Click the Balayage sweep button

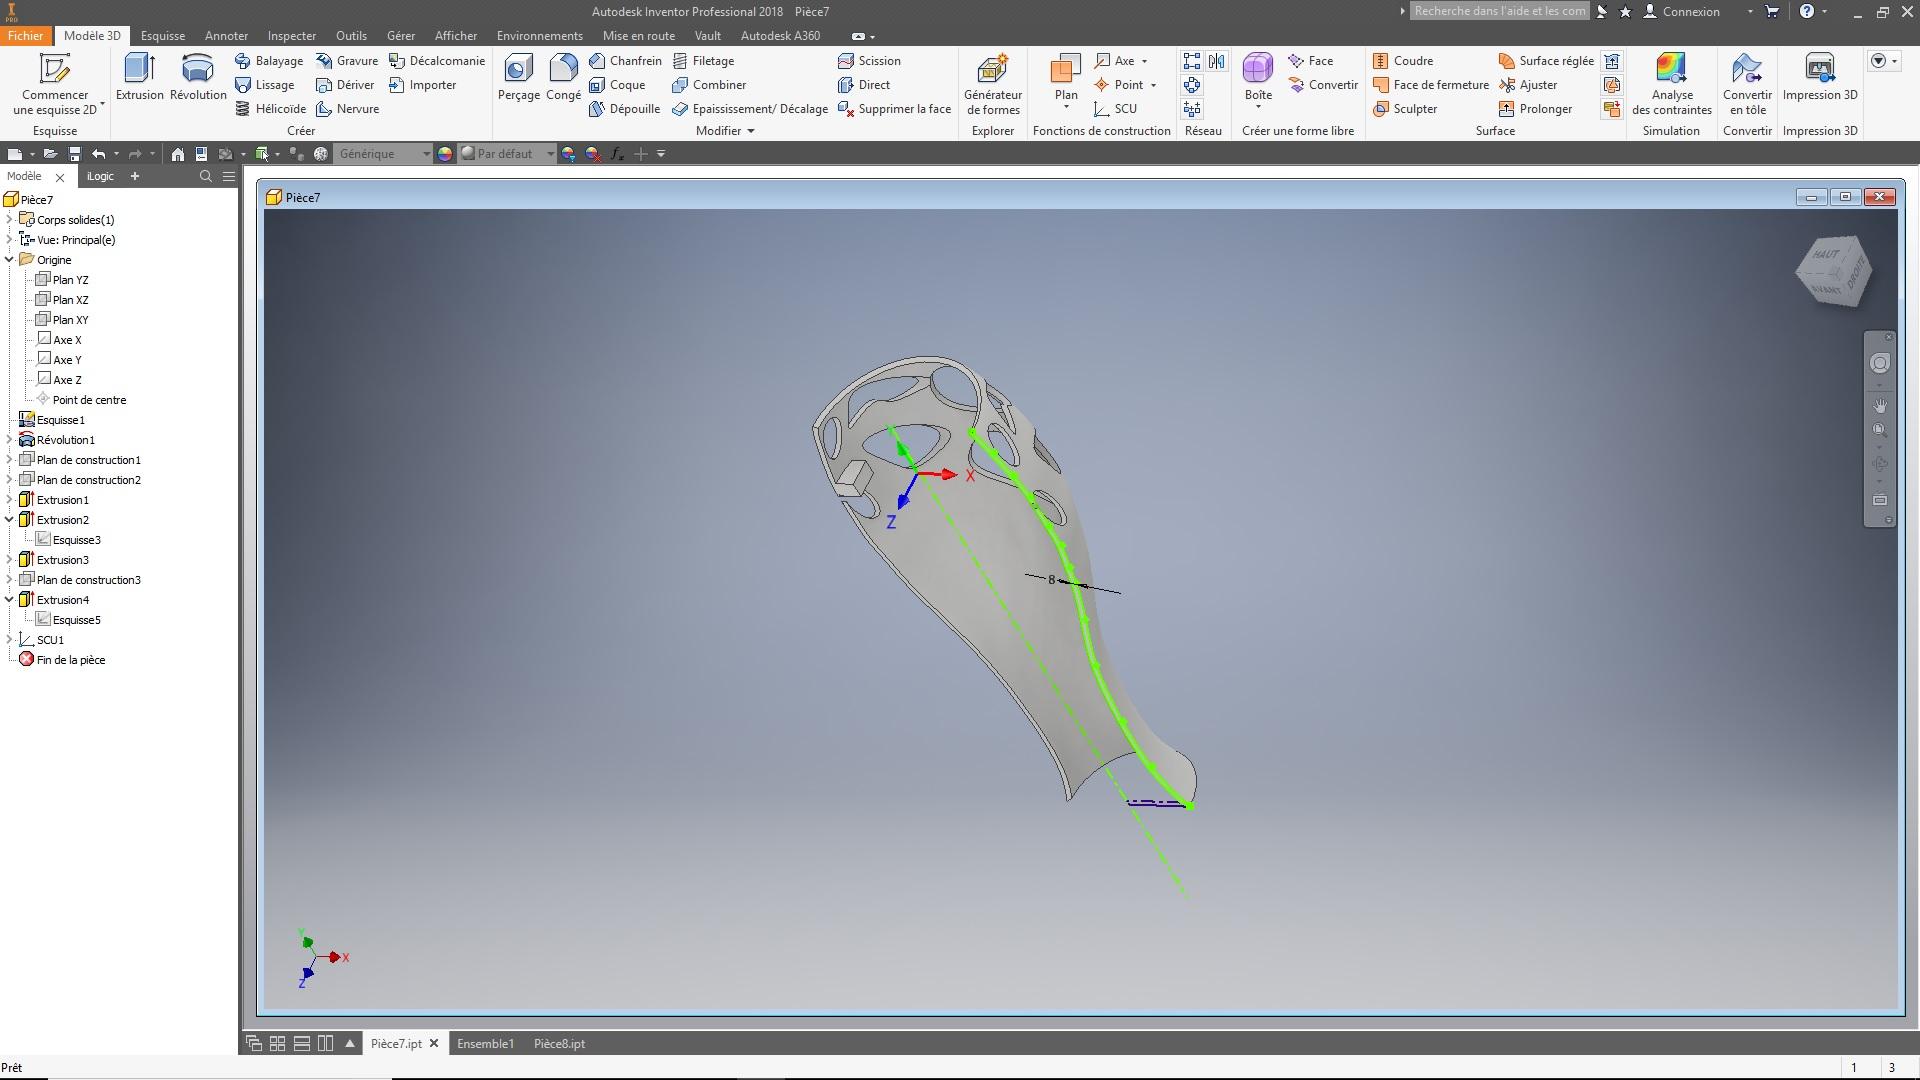pos(269,61)
